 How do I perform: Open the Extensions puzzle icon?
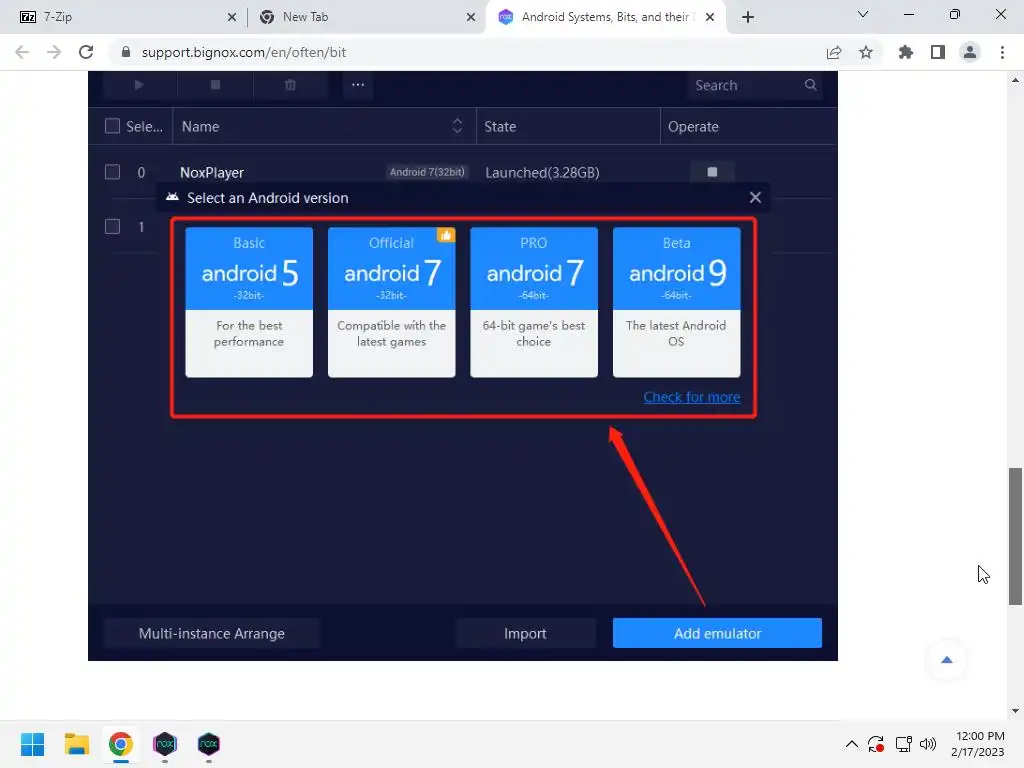tap(906, 52)
